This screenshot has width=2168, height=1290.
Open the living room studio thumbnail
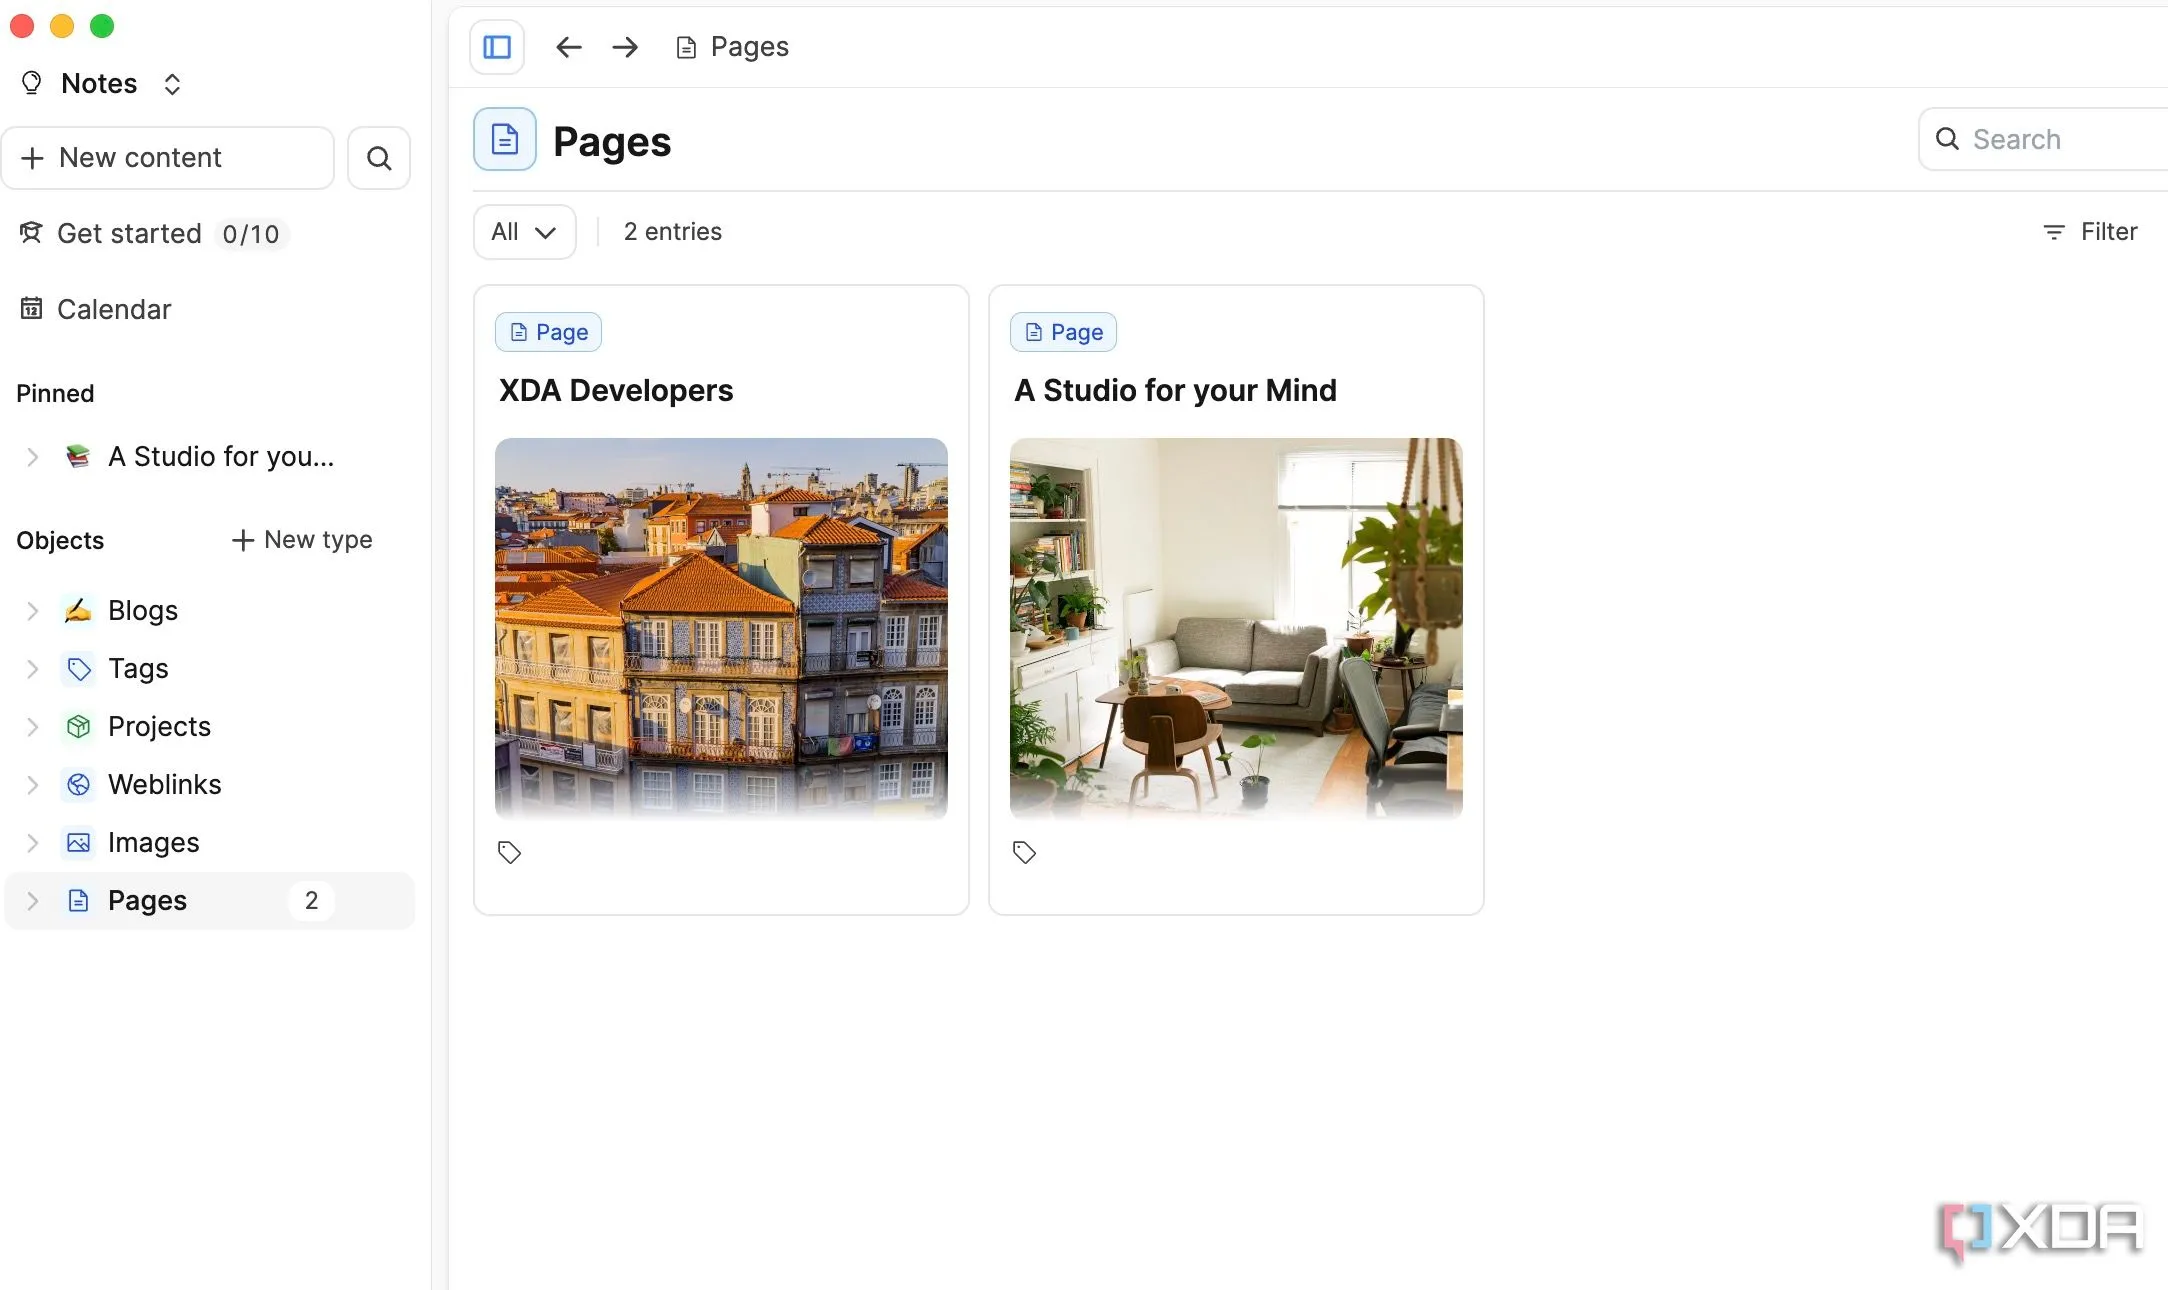[x=1236, y=629]
